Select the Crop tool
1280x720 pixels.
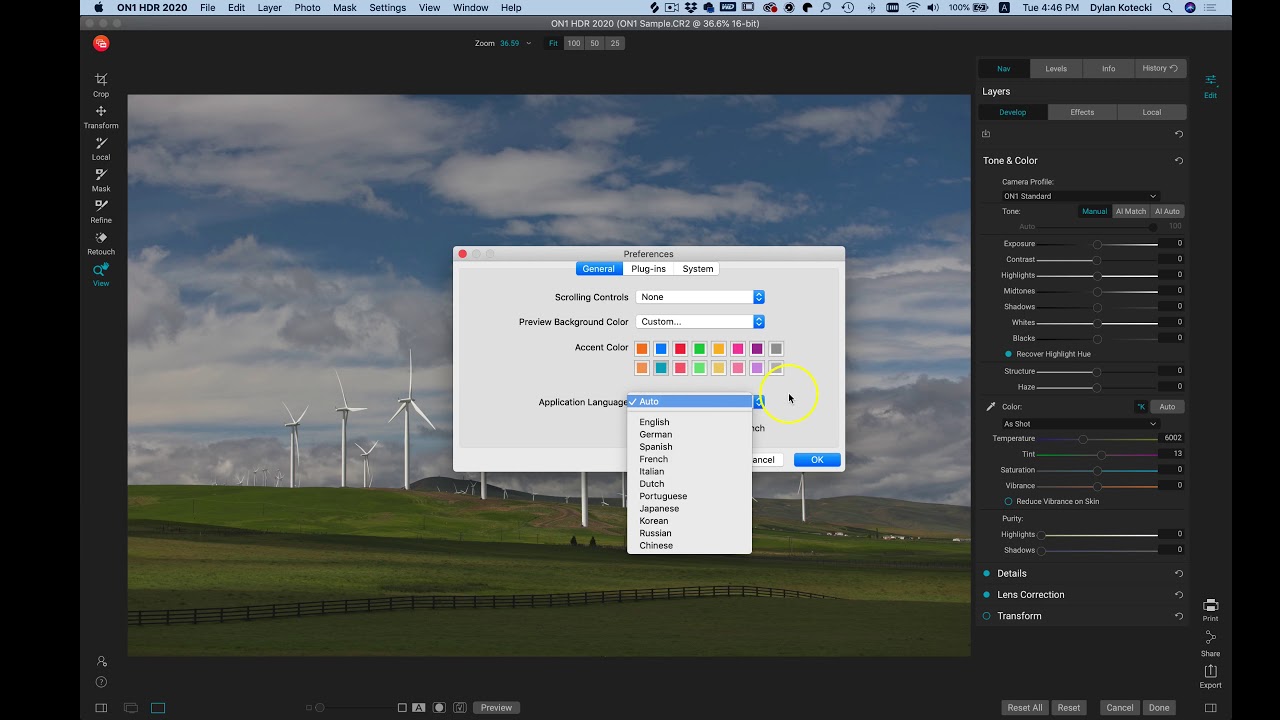[x=101, y=84]
